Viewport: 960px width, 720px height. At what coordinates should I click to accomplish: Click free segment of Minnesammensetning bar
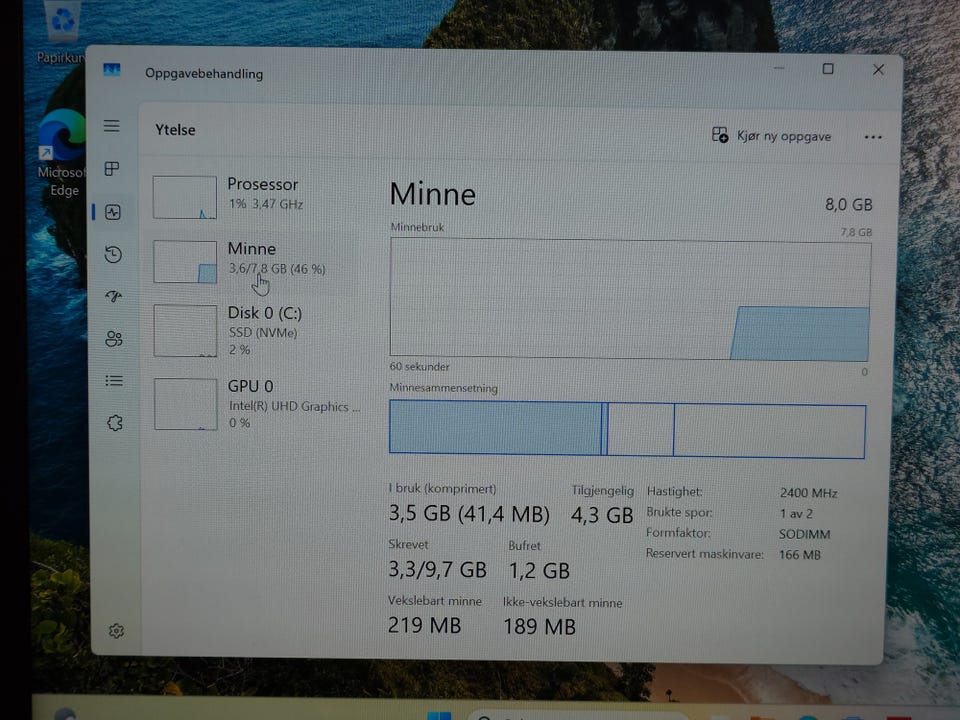click(x=770, y=431)
